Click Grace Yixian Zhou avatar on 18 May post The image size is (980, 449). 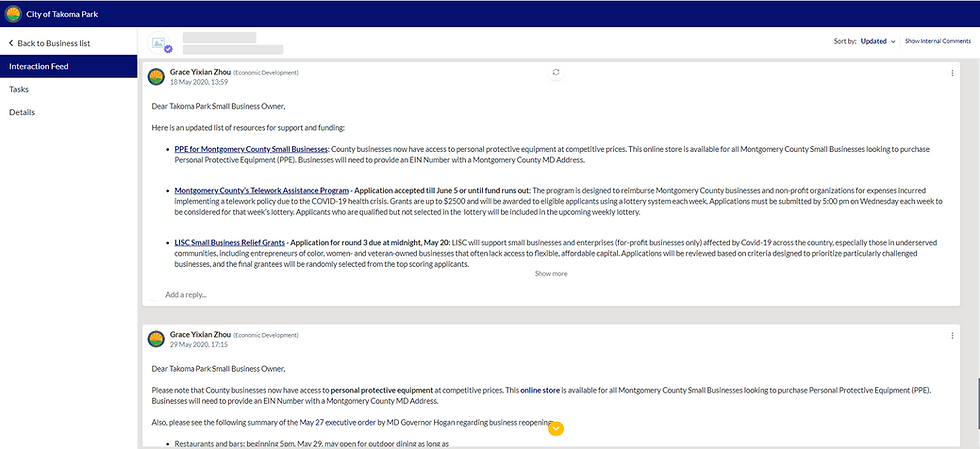click(156, 76)
